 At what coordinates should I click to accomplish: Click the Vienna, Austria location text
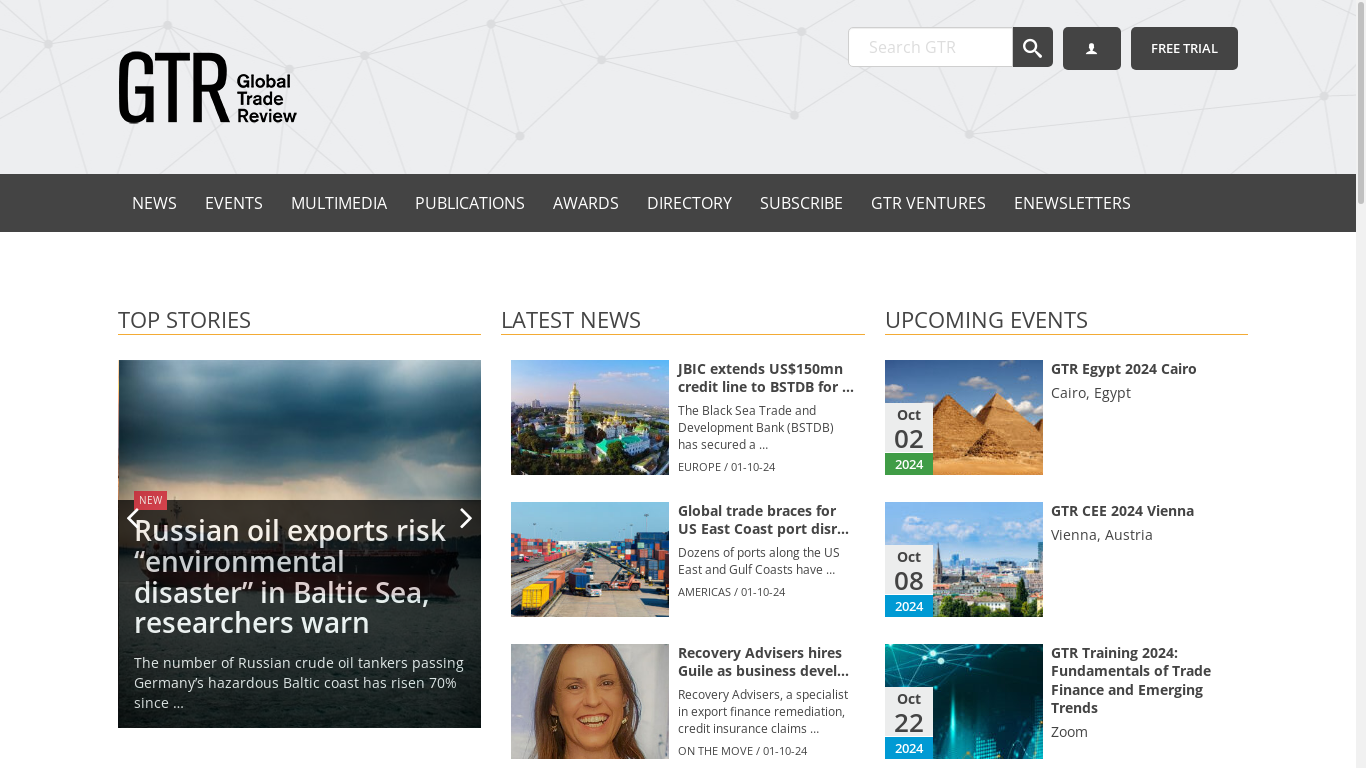pyautogui.click(x=1102, y=535)
